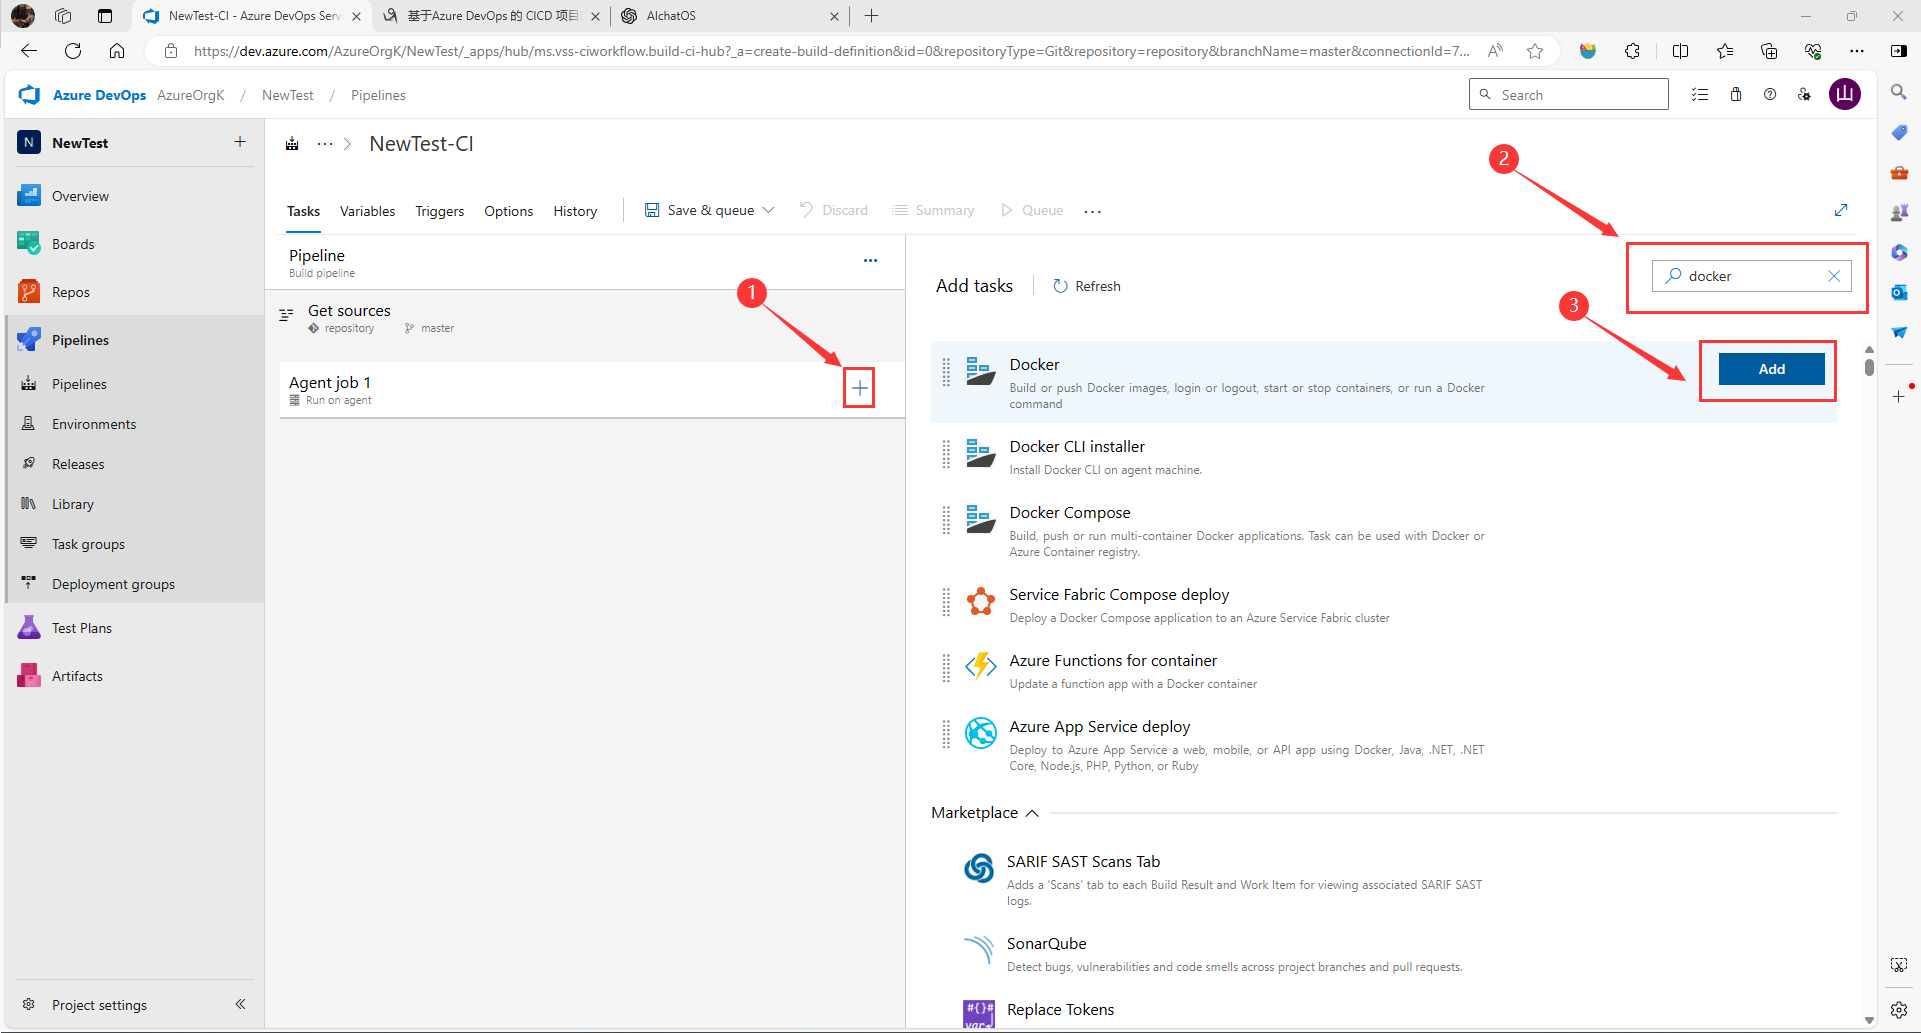
Task: Clear the docker search text
Action: 1834,276
